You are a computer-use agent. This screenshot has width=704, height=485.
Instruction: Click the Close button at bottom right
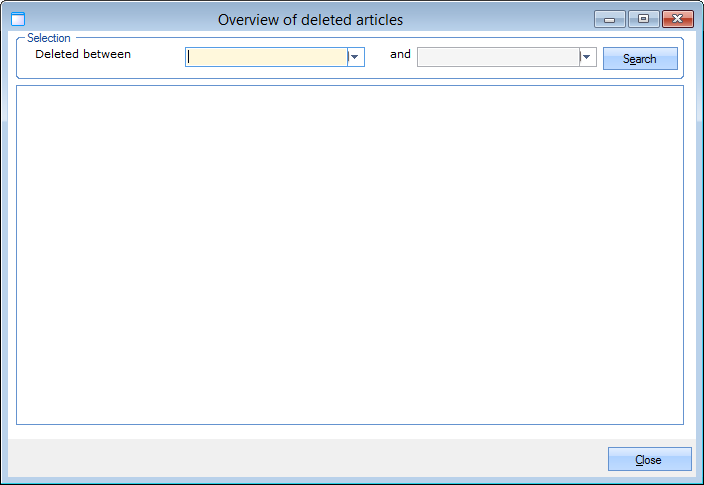649,459
